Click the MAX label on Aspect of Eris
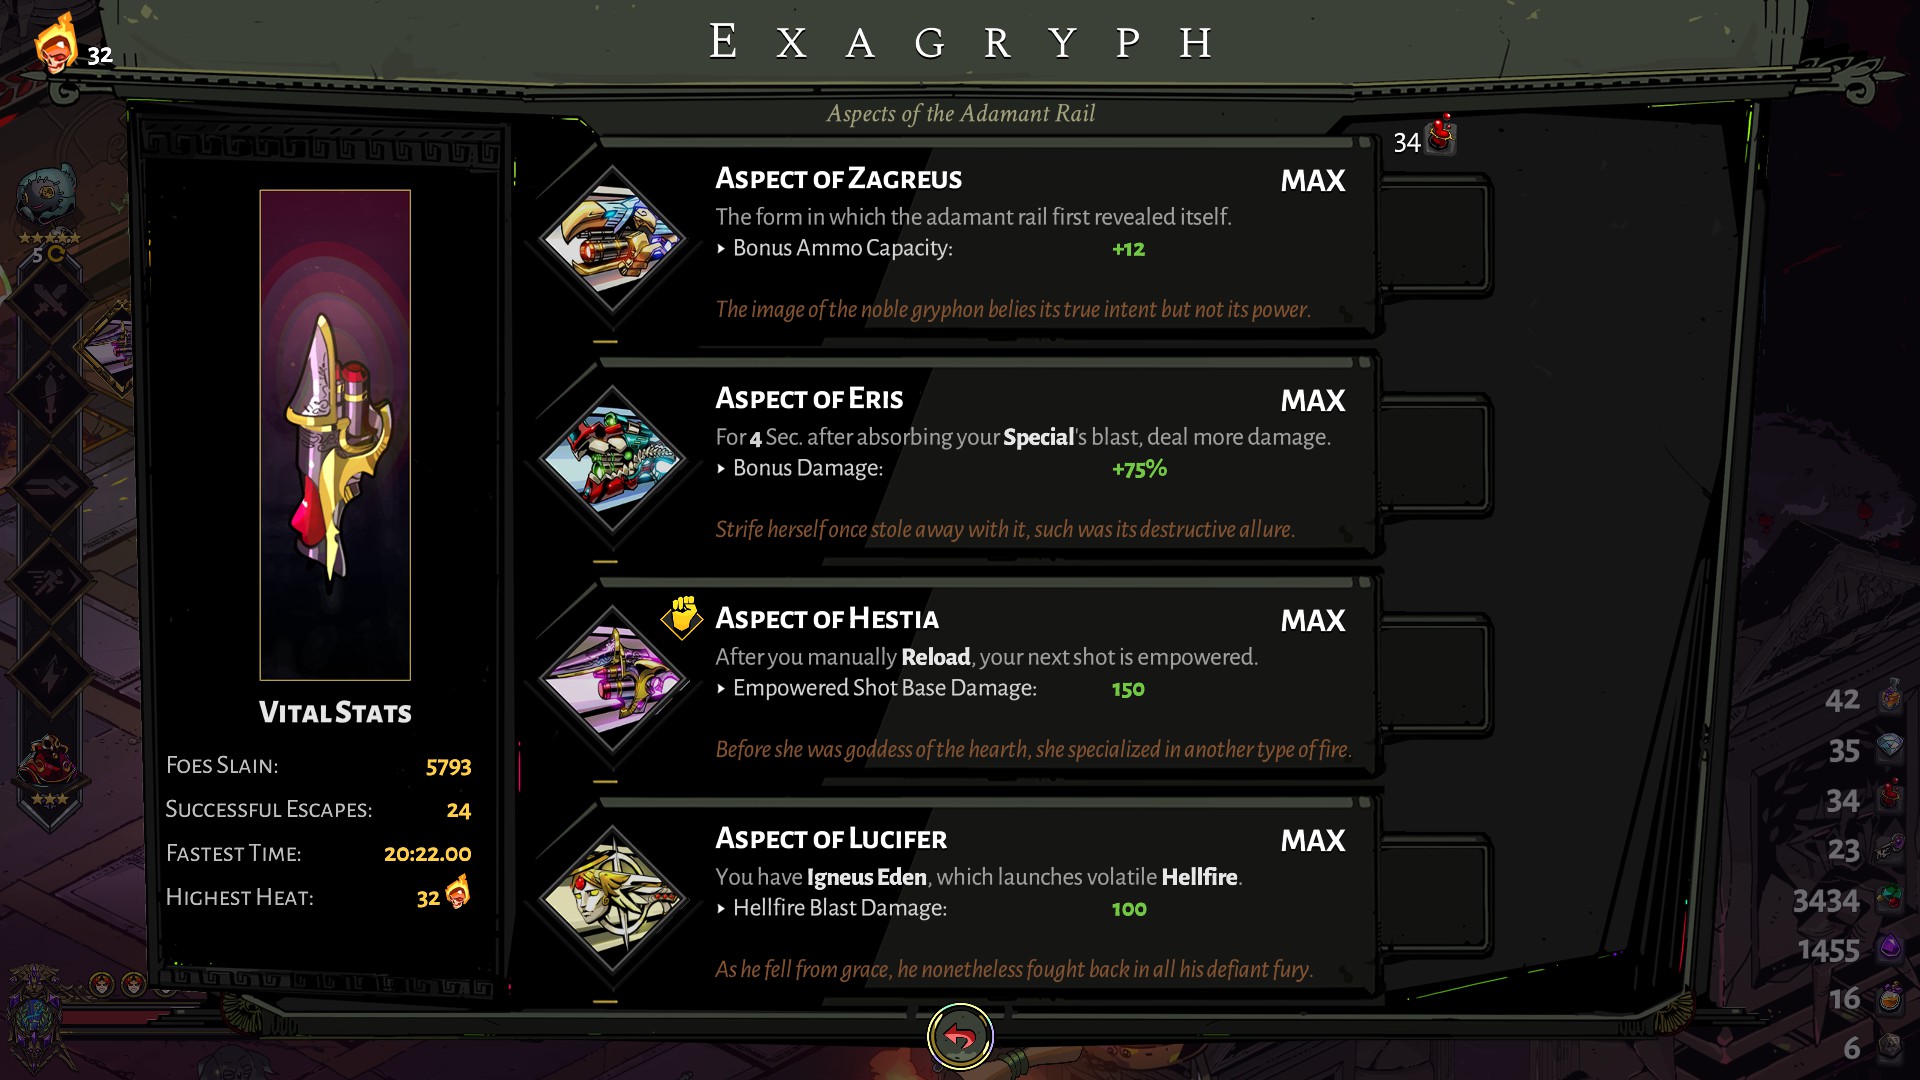Screen dimensions: 1920x1080 (1313, 401)
